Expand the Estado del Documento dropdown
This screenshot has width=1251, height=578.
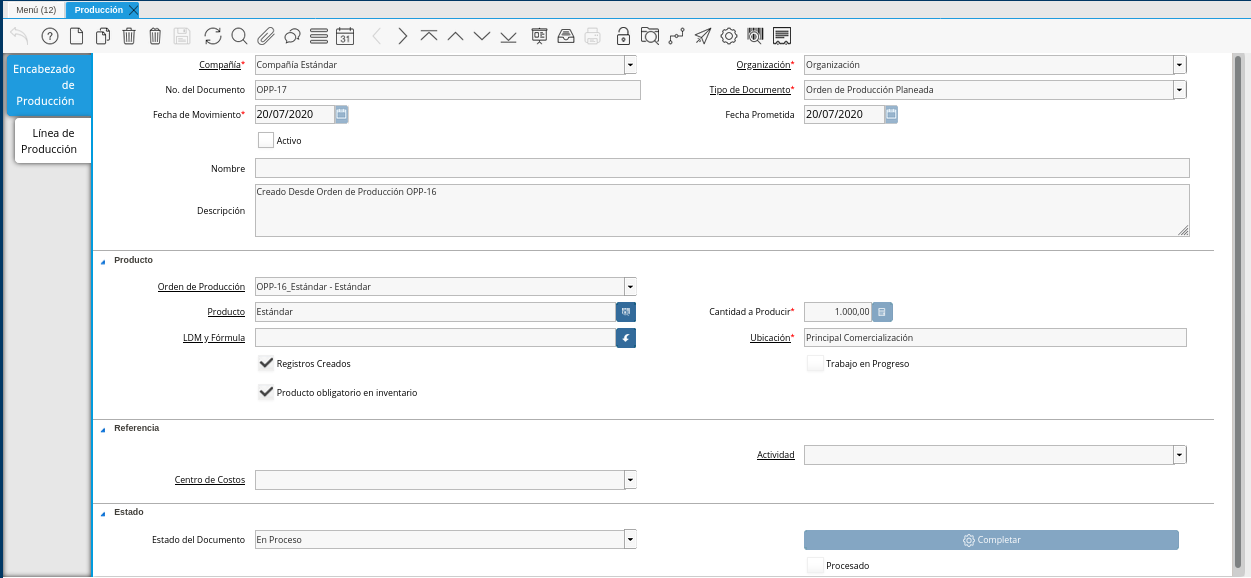630,540
